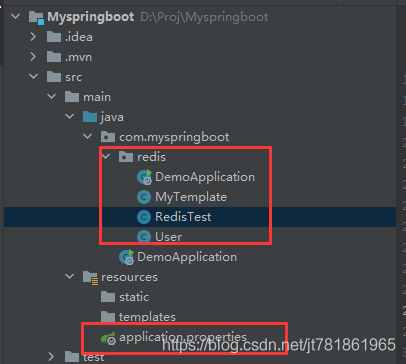Collapse the main folder

52,97
